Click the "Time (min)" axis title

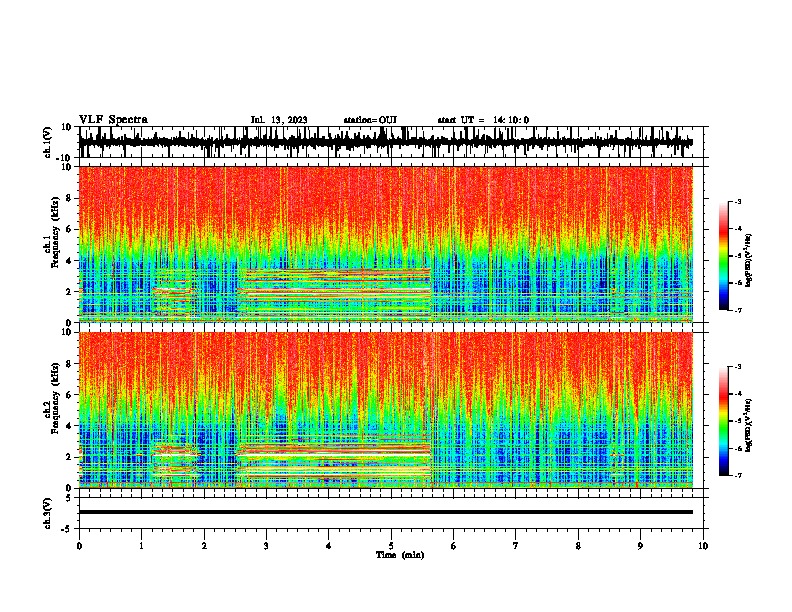click(x=400, y=555)
